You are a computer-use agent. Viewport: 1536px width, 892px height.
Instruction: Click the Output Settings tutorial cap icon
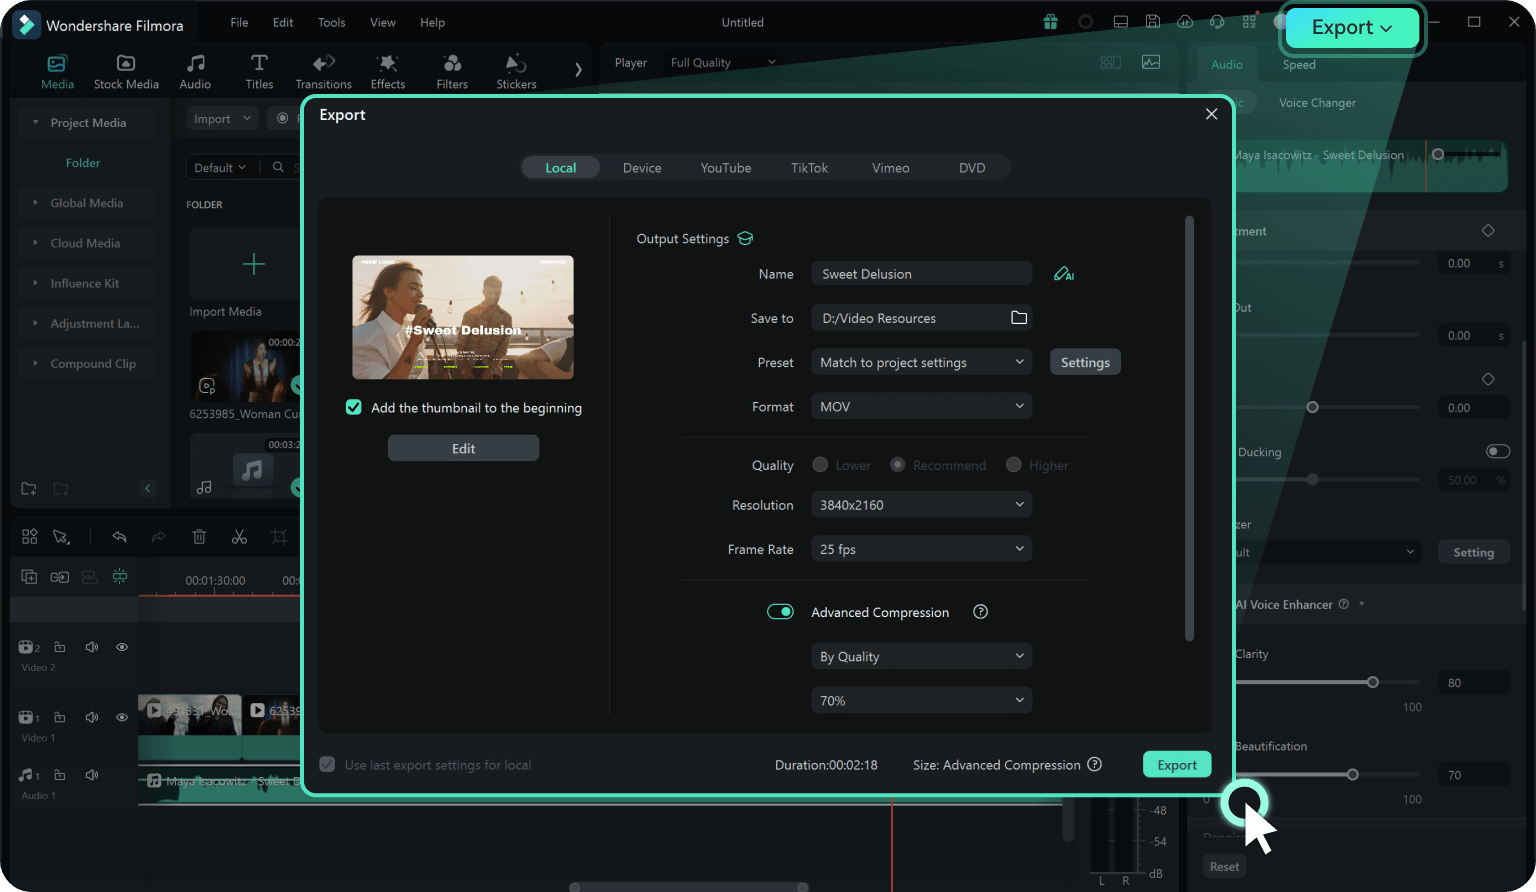745,238
